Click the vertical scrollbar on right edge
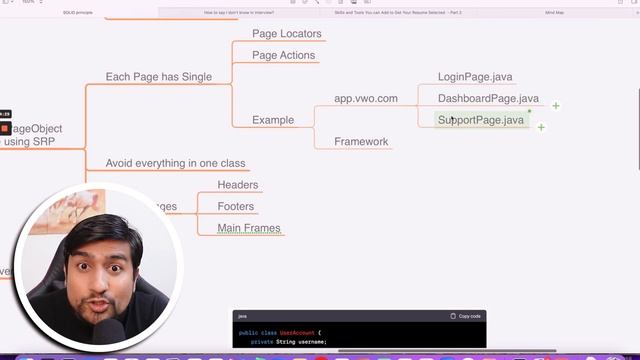This screenshot has height=360, width=640. tap(638, 129)
